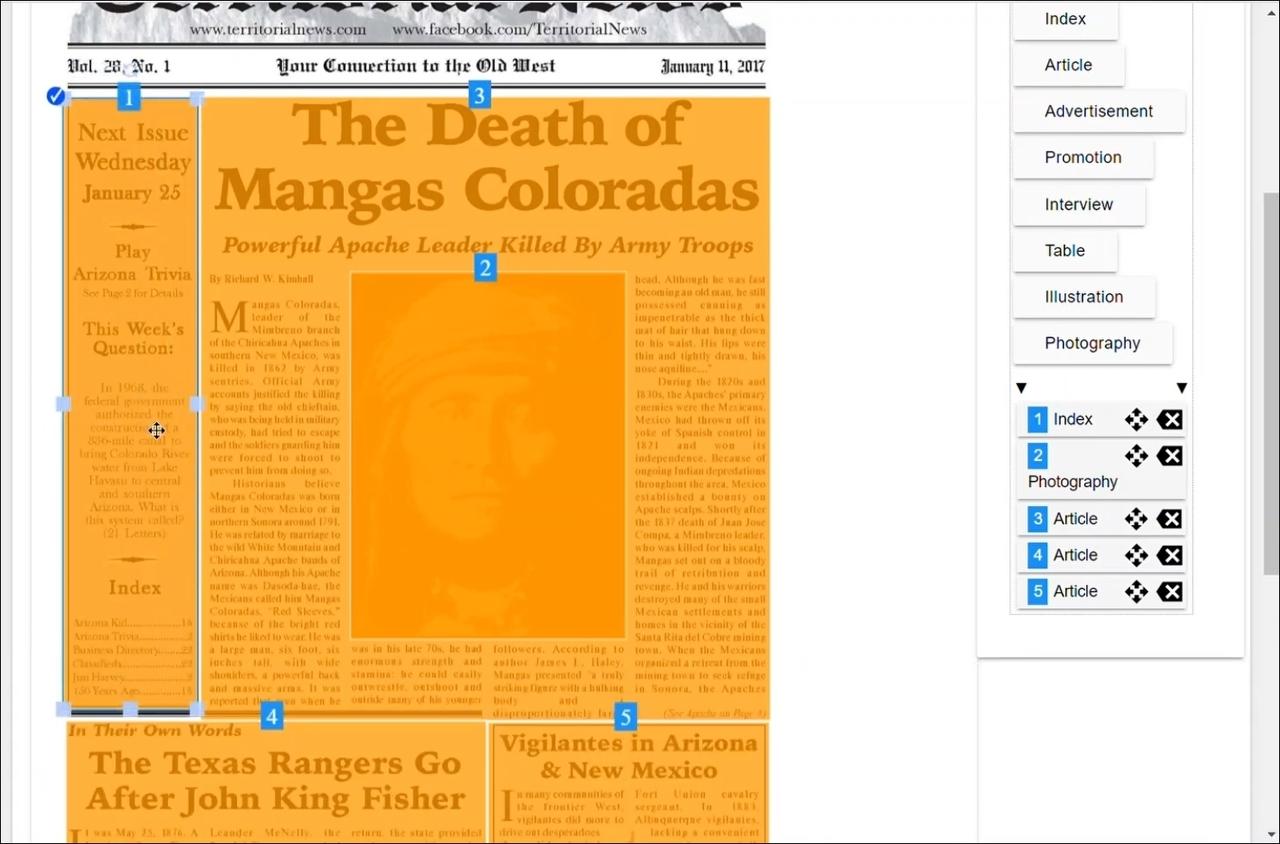Click the page vertical scrollbar thumb
Image resolution: width=1280 pixels, height=844 pixels.
click(x=1271, y=385)
